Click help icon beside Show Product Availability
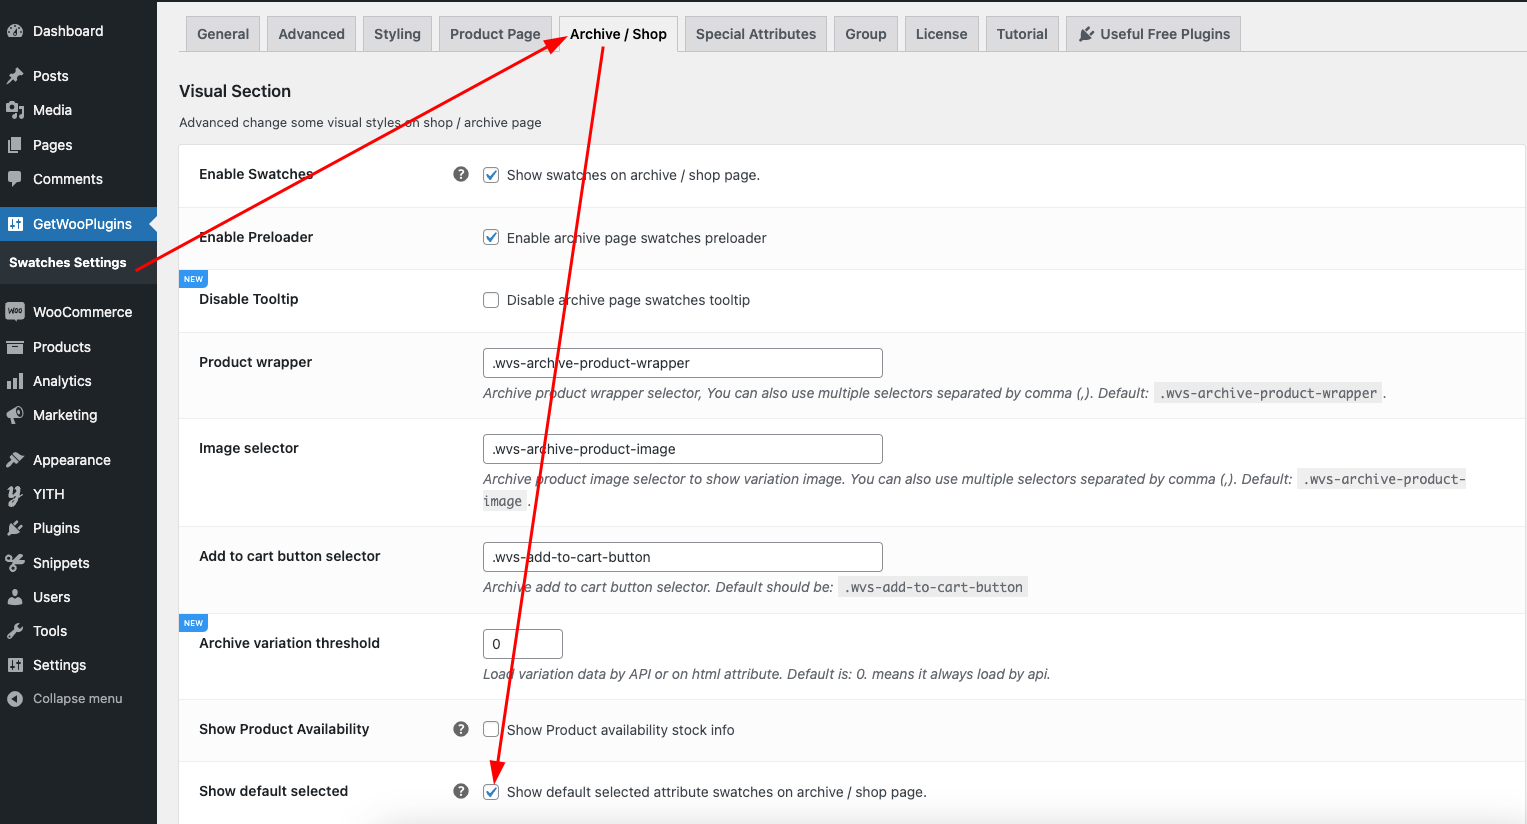The width and height of the screenshot is (1527, 824). pos(461,729)
